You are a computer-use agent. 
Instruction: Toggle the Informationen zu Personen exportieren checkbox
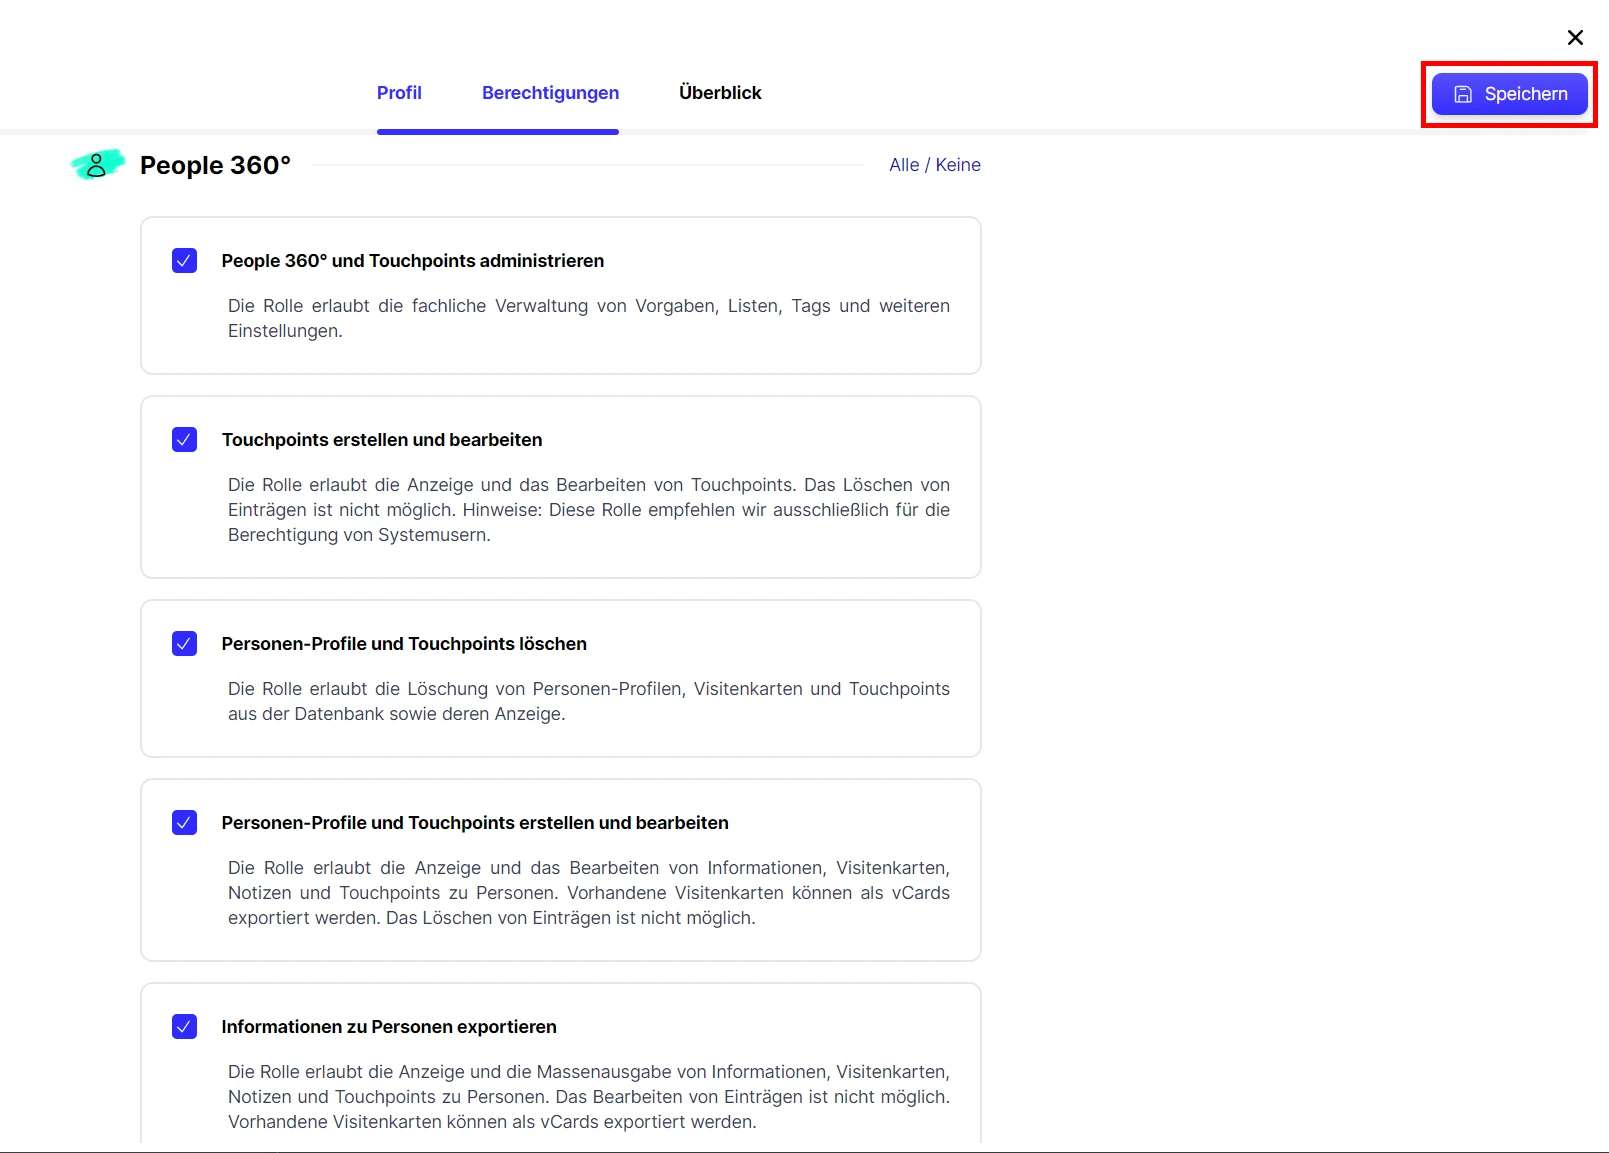pyautogui.click(x=185, y=1027)
